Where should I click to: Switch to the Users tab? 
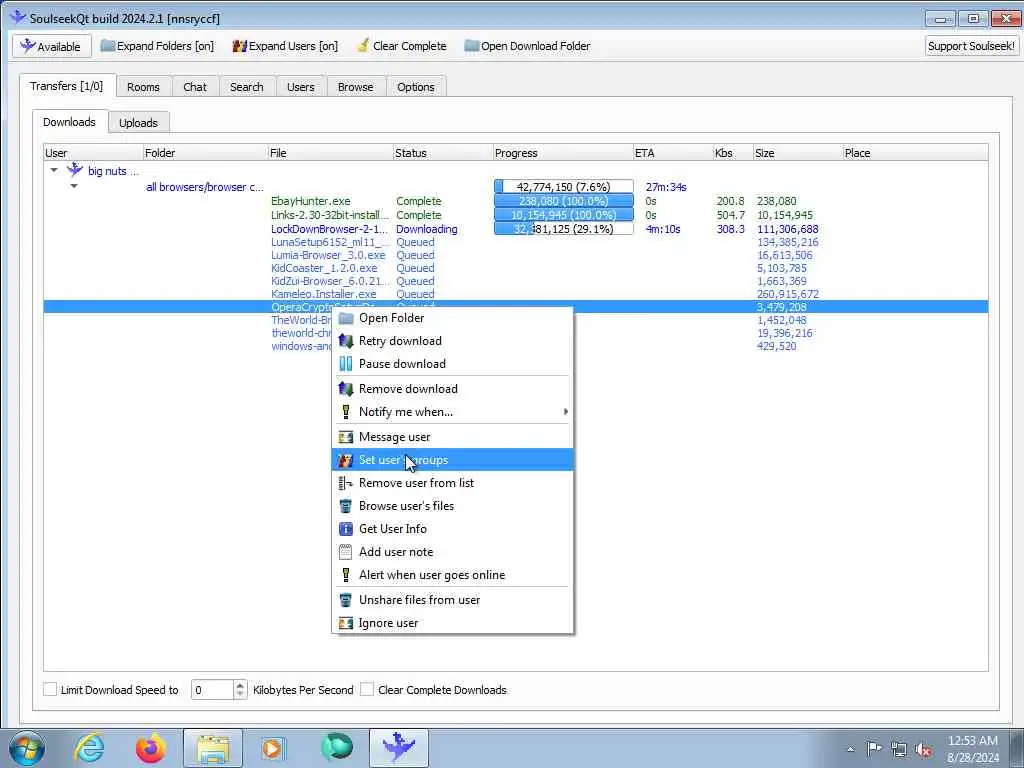(x=300, y=87)
